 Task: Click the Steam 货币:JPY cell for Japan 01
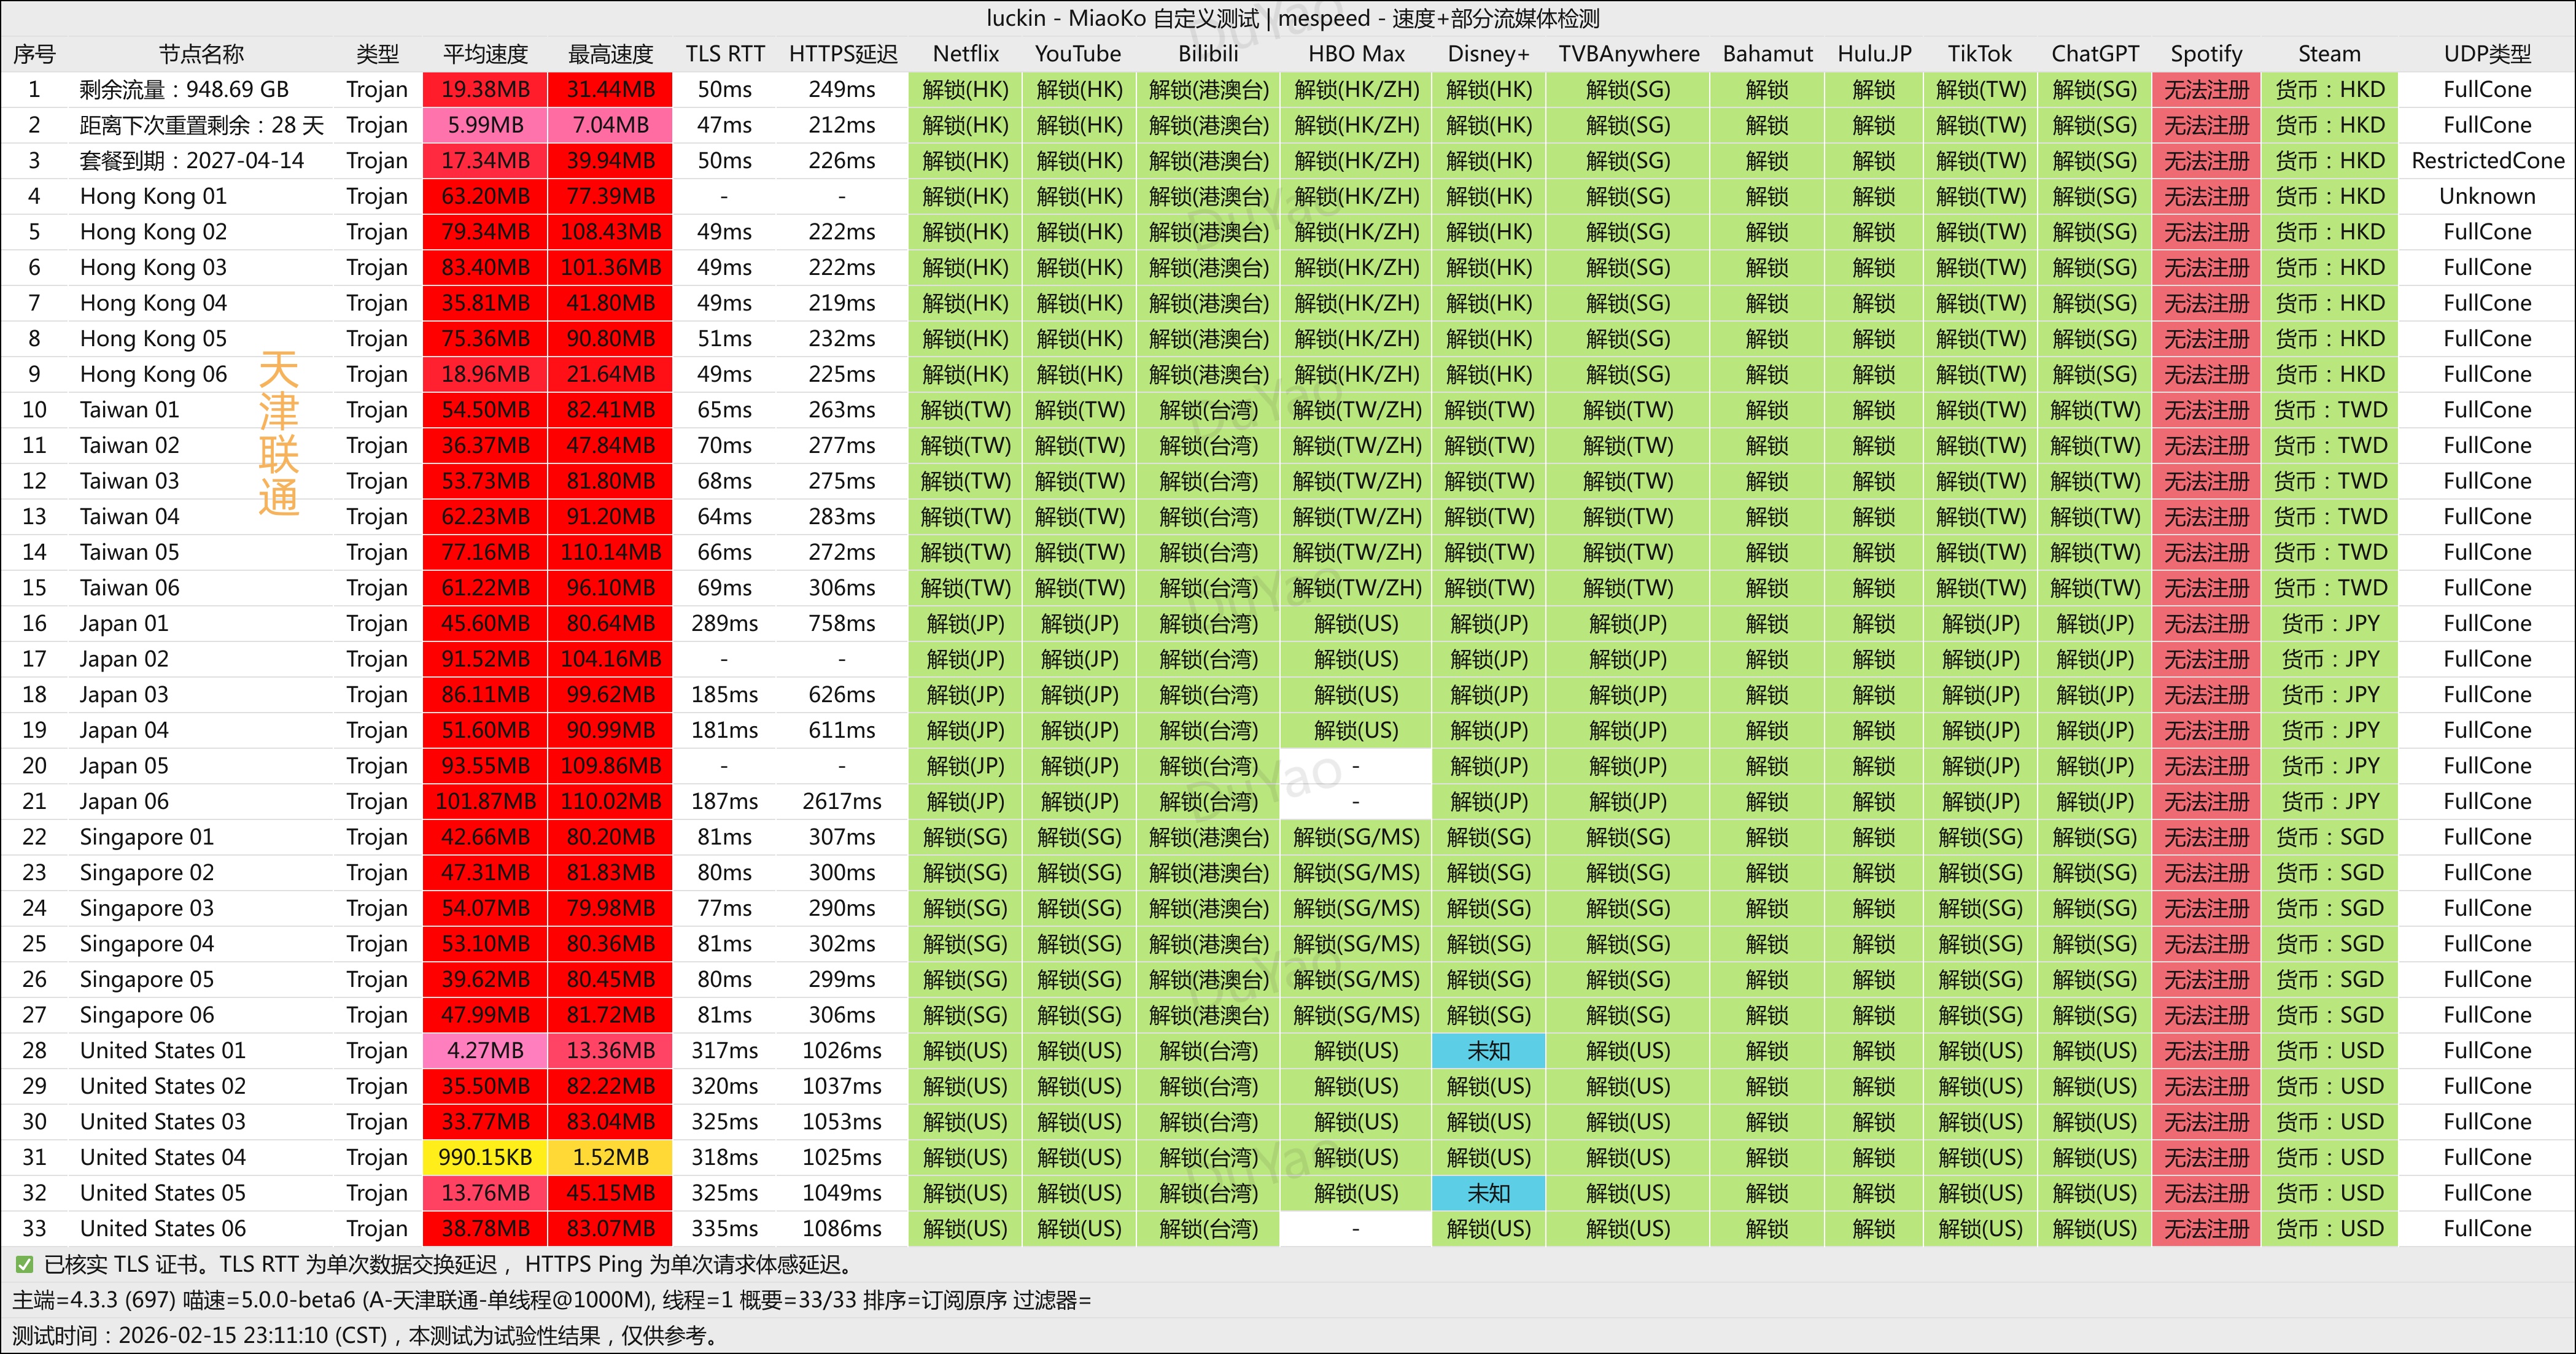[2329, 623]
